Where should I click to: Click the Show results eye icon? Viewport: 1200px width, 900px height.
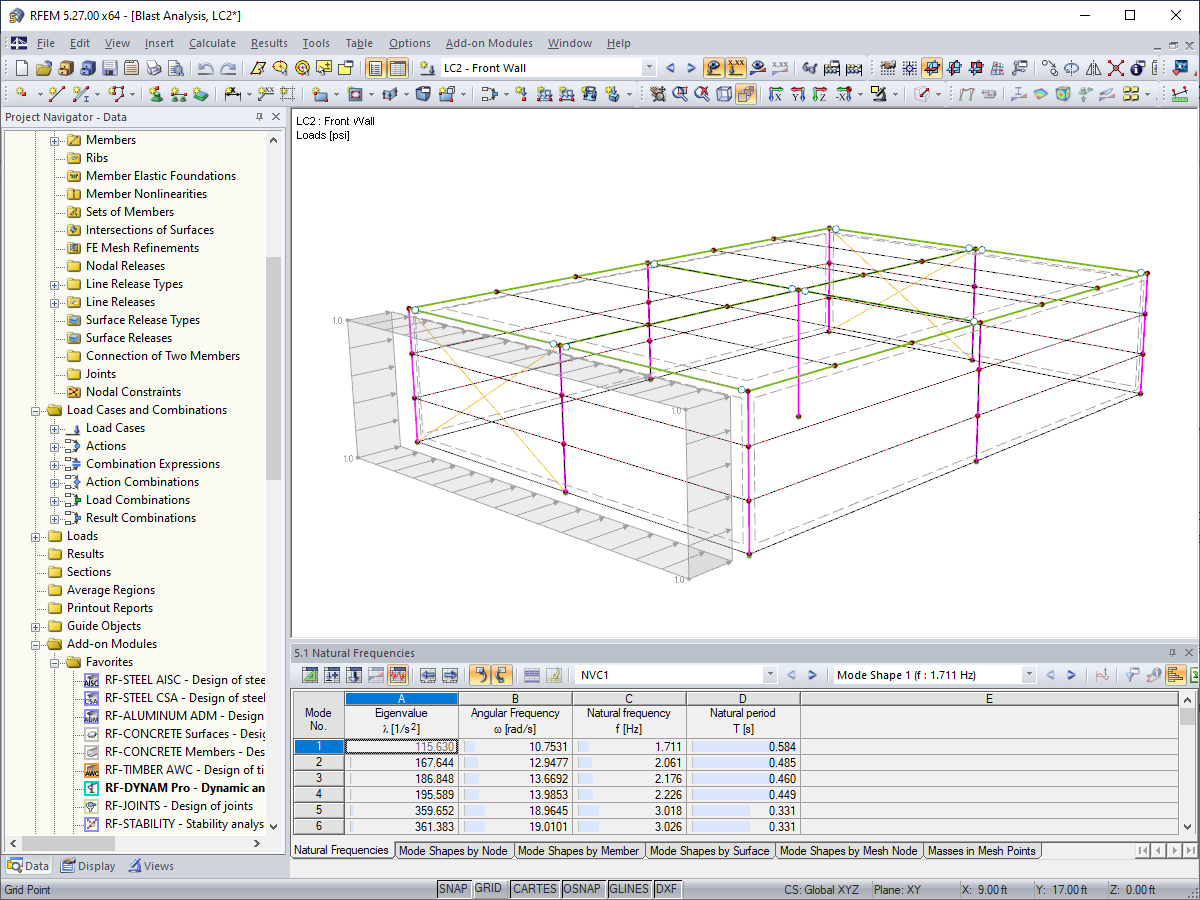[x=758, y=68]
